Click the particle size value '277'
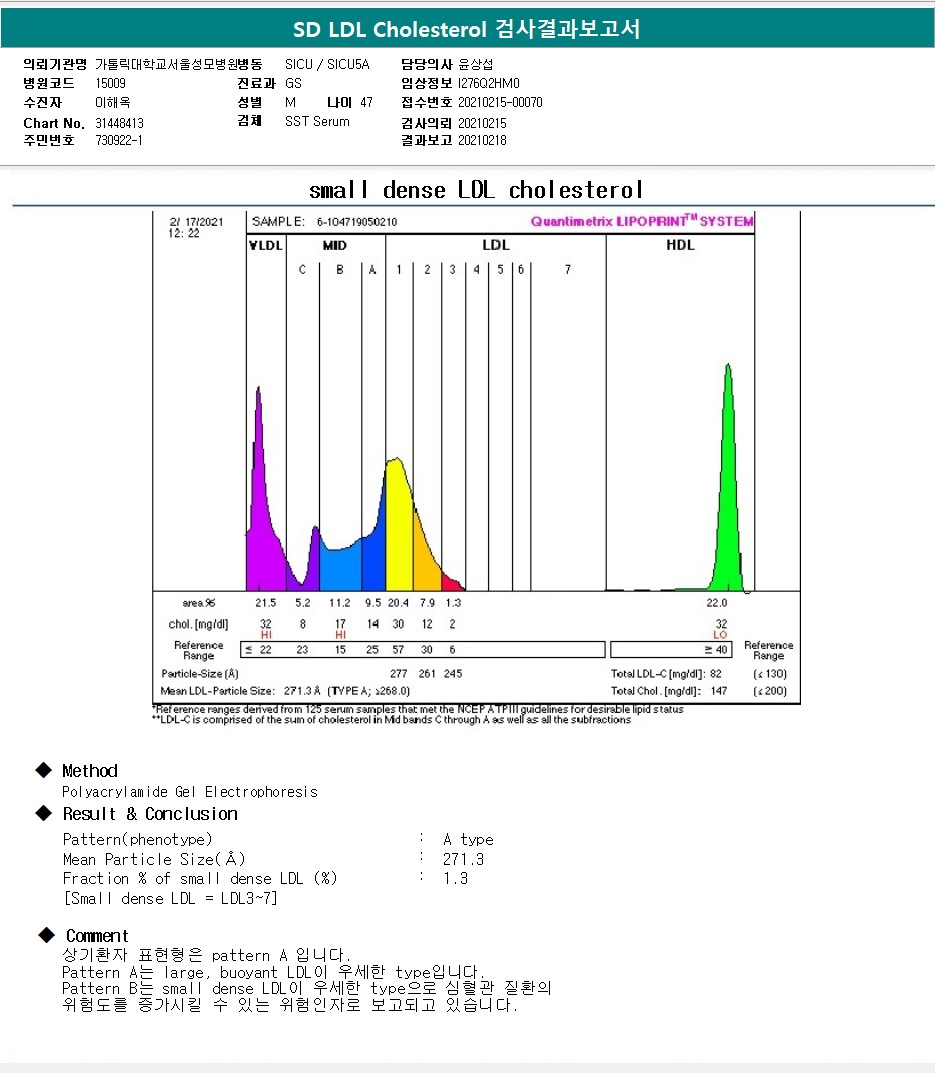The height and width of the screenshot is (1073, 935). tap(398, 673)
